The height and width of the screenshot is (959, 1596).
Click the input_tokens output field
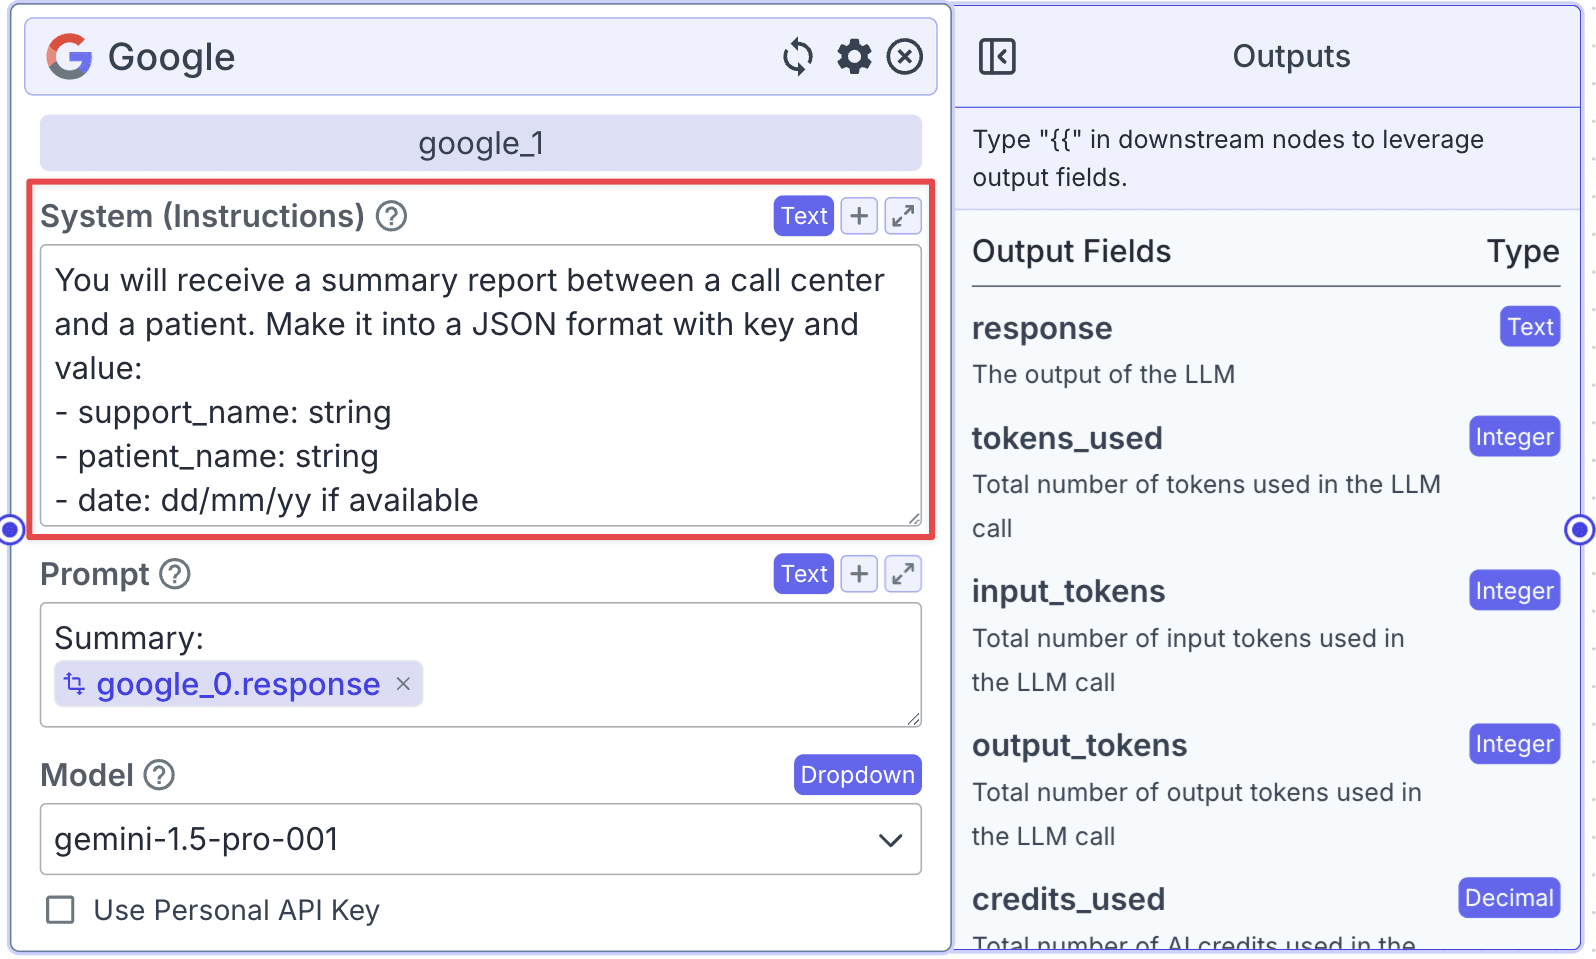1068,591
